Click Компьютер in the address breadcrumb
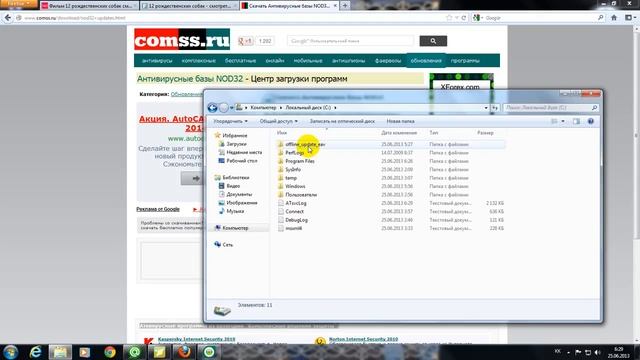Image resolution: width=640 pixels, height=360 pixels. 263,108
